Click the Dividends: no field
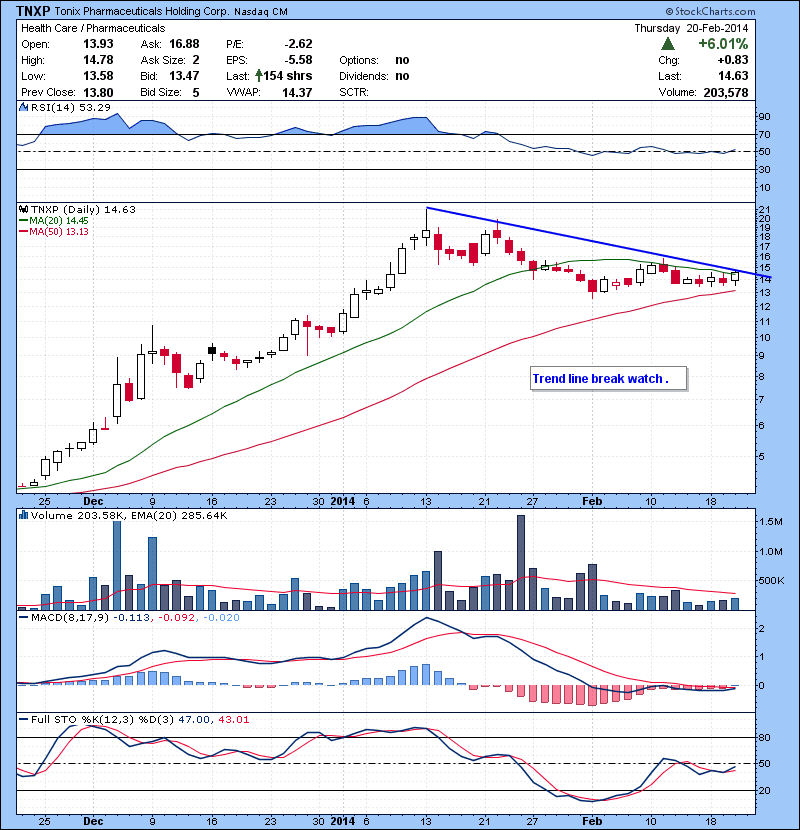 point(374,76)
